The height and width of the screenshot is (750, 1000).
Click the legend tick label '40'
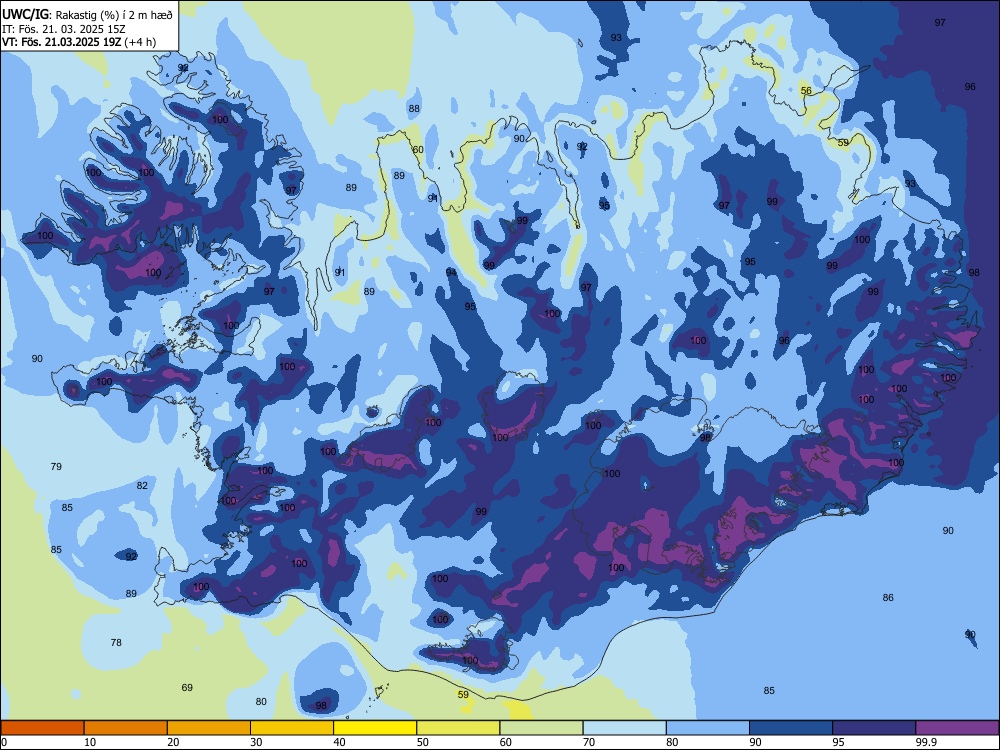pos(340,742)
